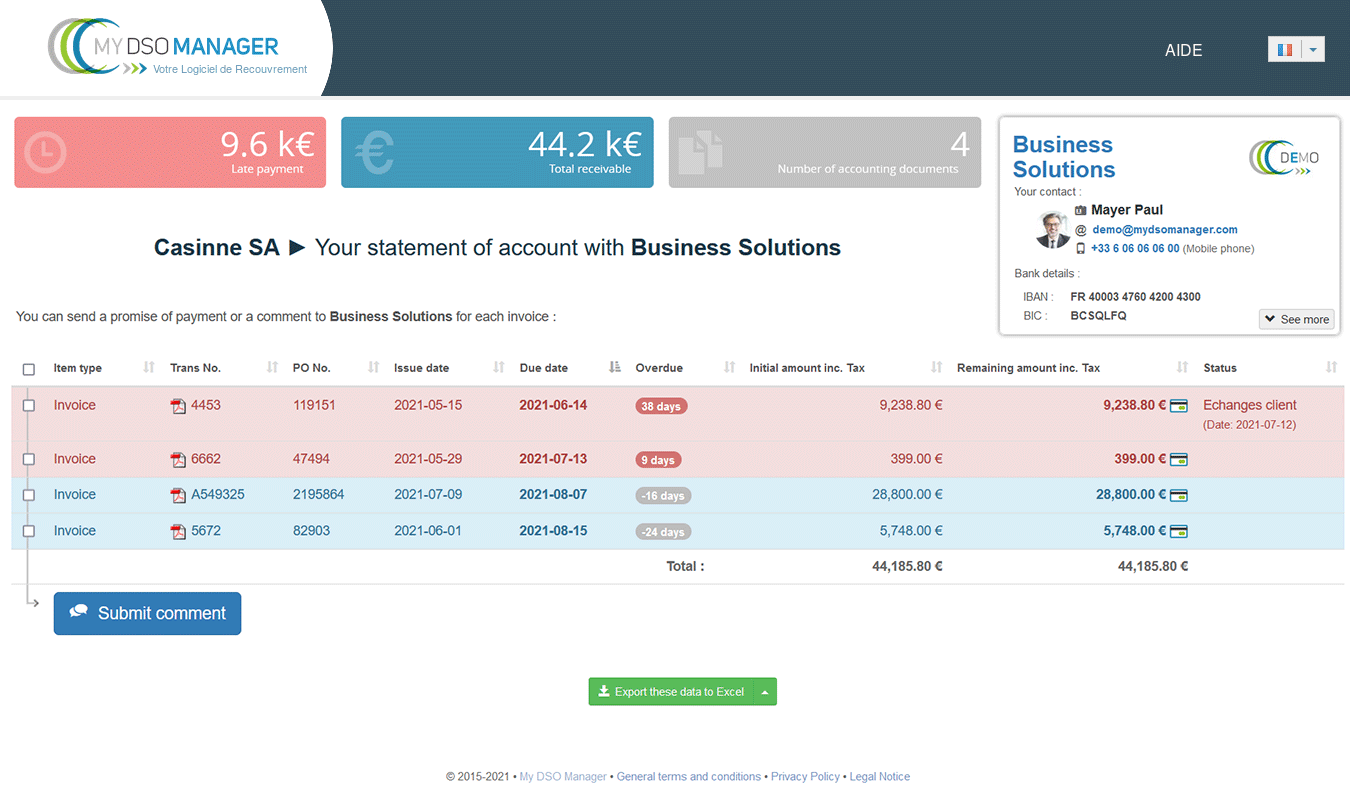
Task: Sort by Status column arrows
Action: [1332, 368]
